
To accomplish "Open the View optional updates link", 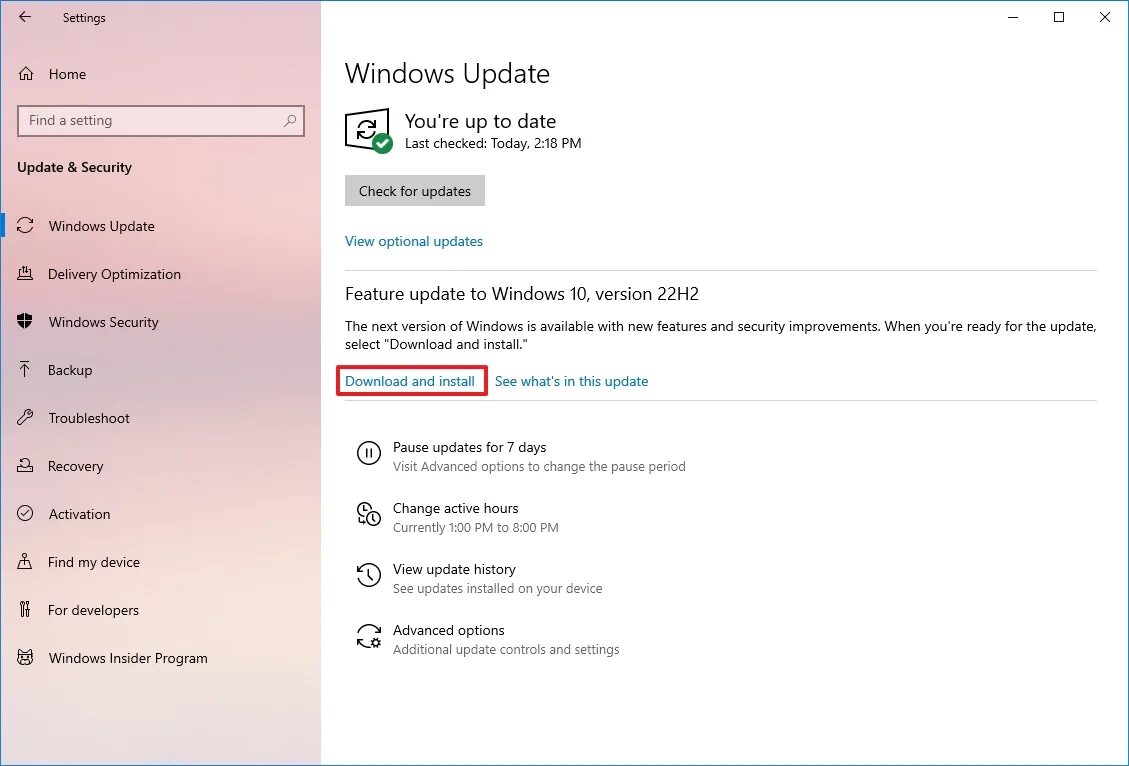I will (x=414, y=241).
